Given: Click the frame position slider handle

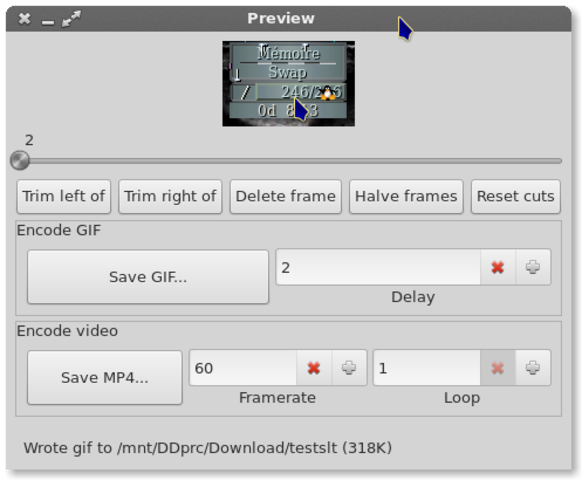Looking at the screenshot, I should pos(20,161).
